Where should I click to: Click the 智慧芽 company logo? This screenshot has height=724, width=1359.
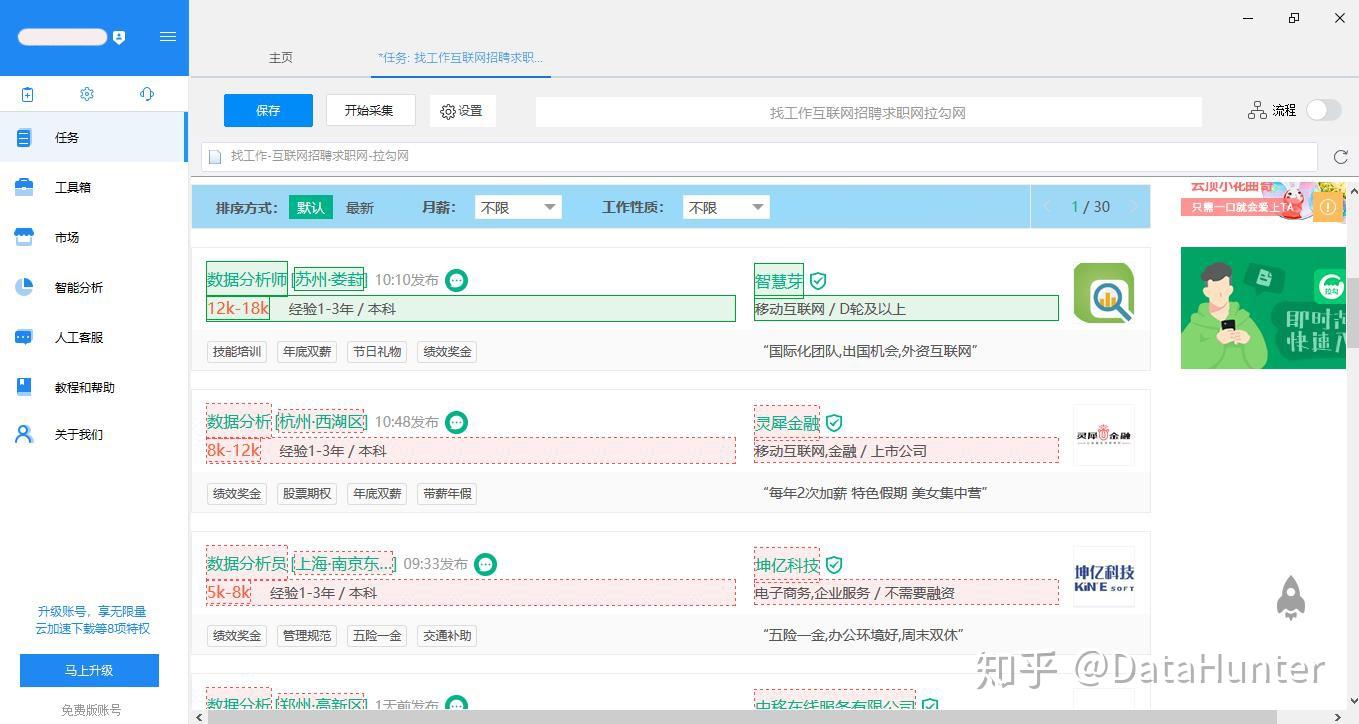coord(1104,293)
